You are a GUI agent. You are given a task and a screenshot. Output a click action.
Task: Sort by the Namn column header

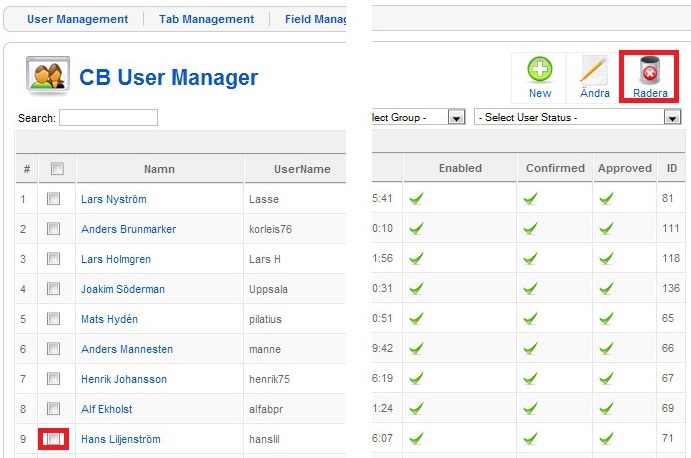(x=159, y=169)
